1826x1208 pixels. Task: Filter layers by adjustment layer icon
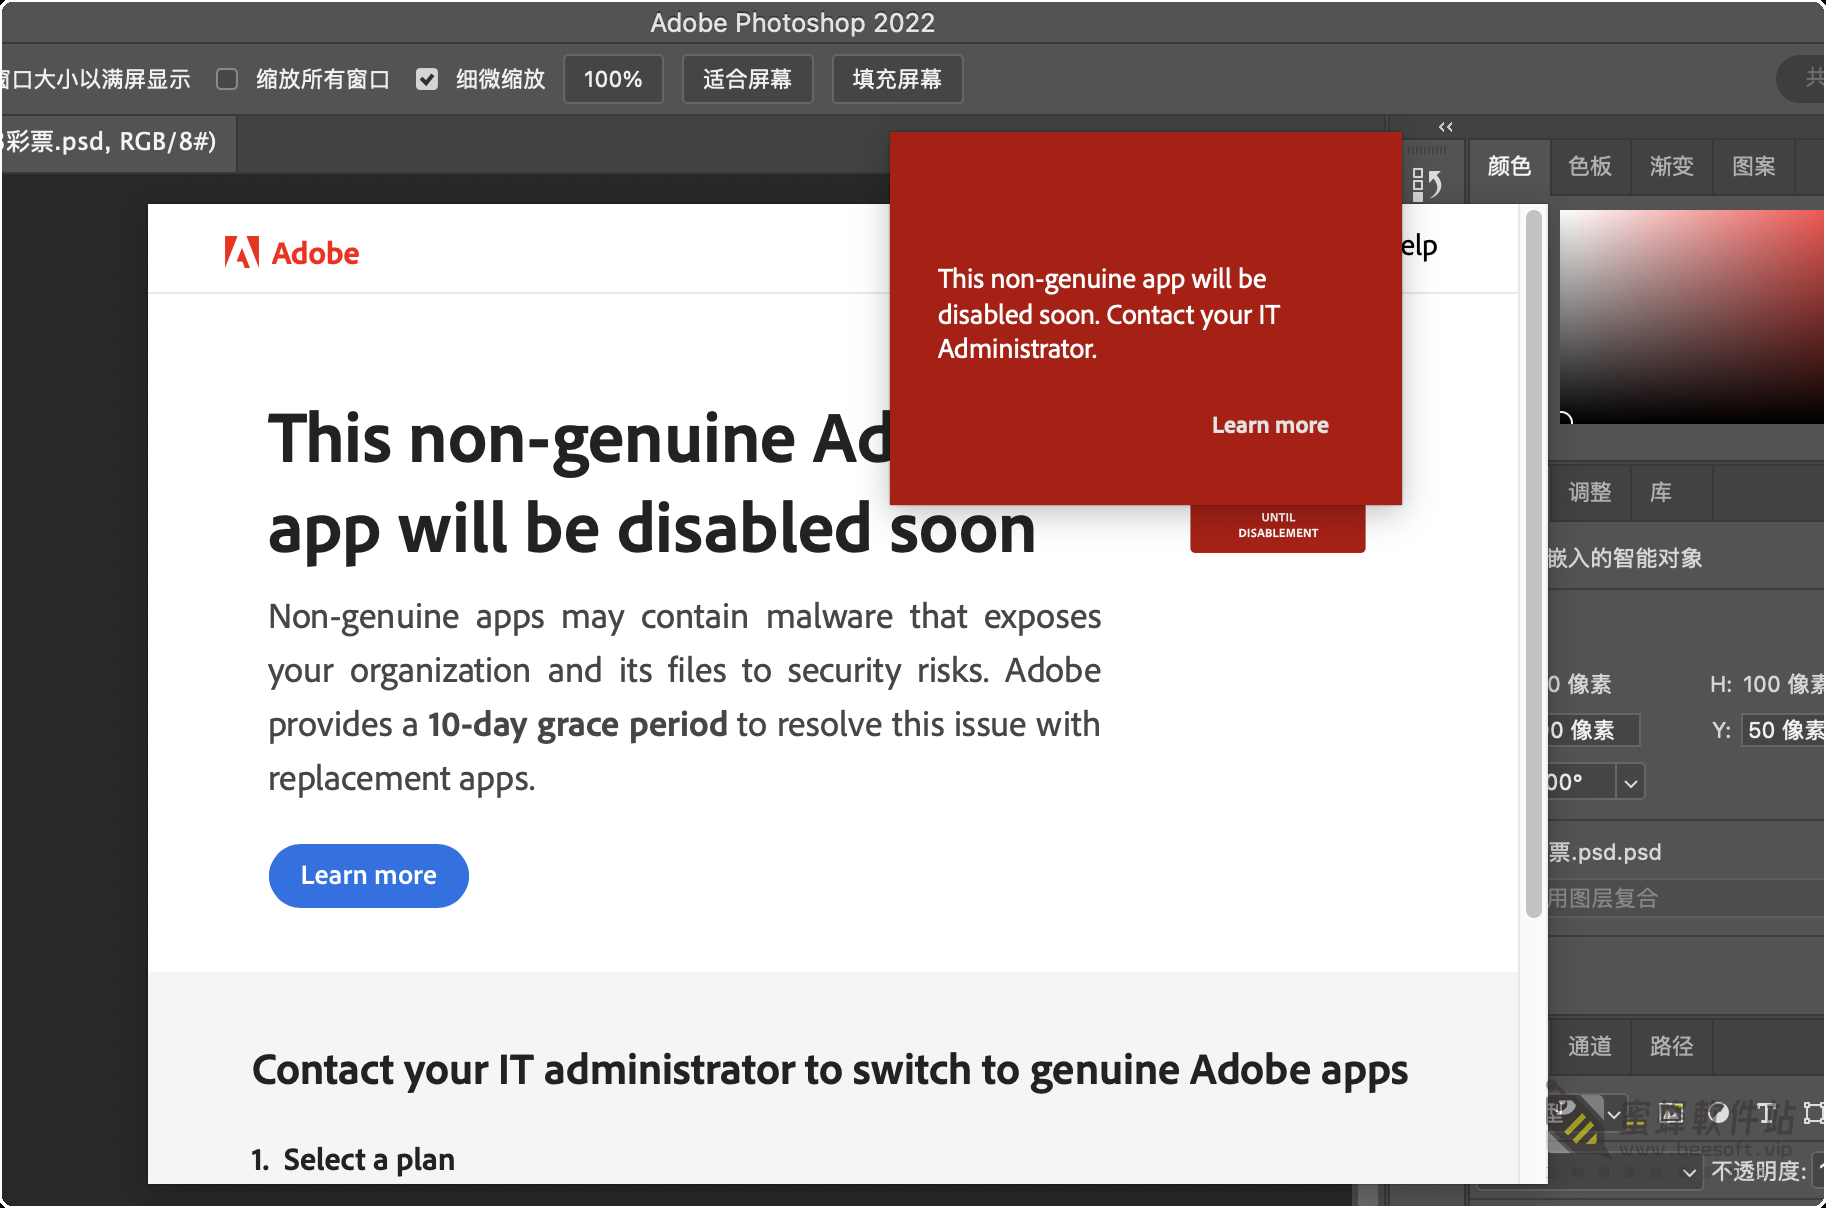pos(1718,1113)
